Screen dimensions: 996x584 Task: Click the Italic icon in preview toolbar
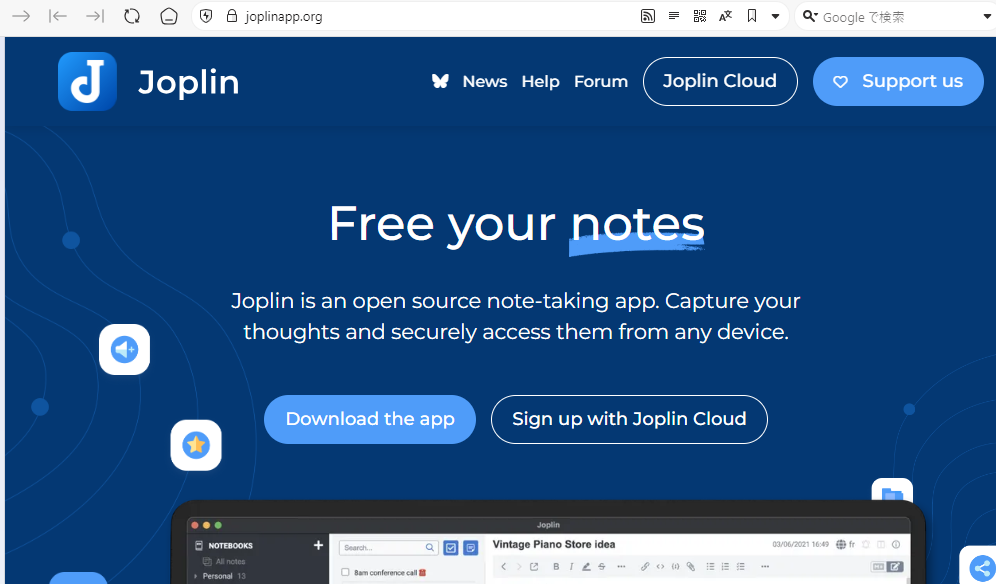coord(571,566)
